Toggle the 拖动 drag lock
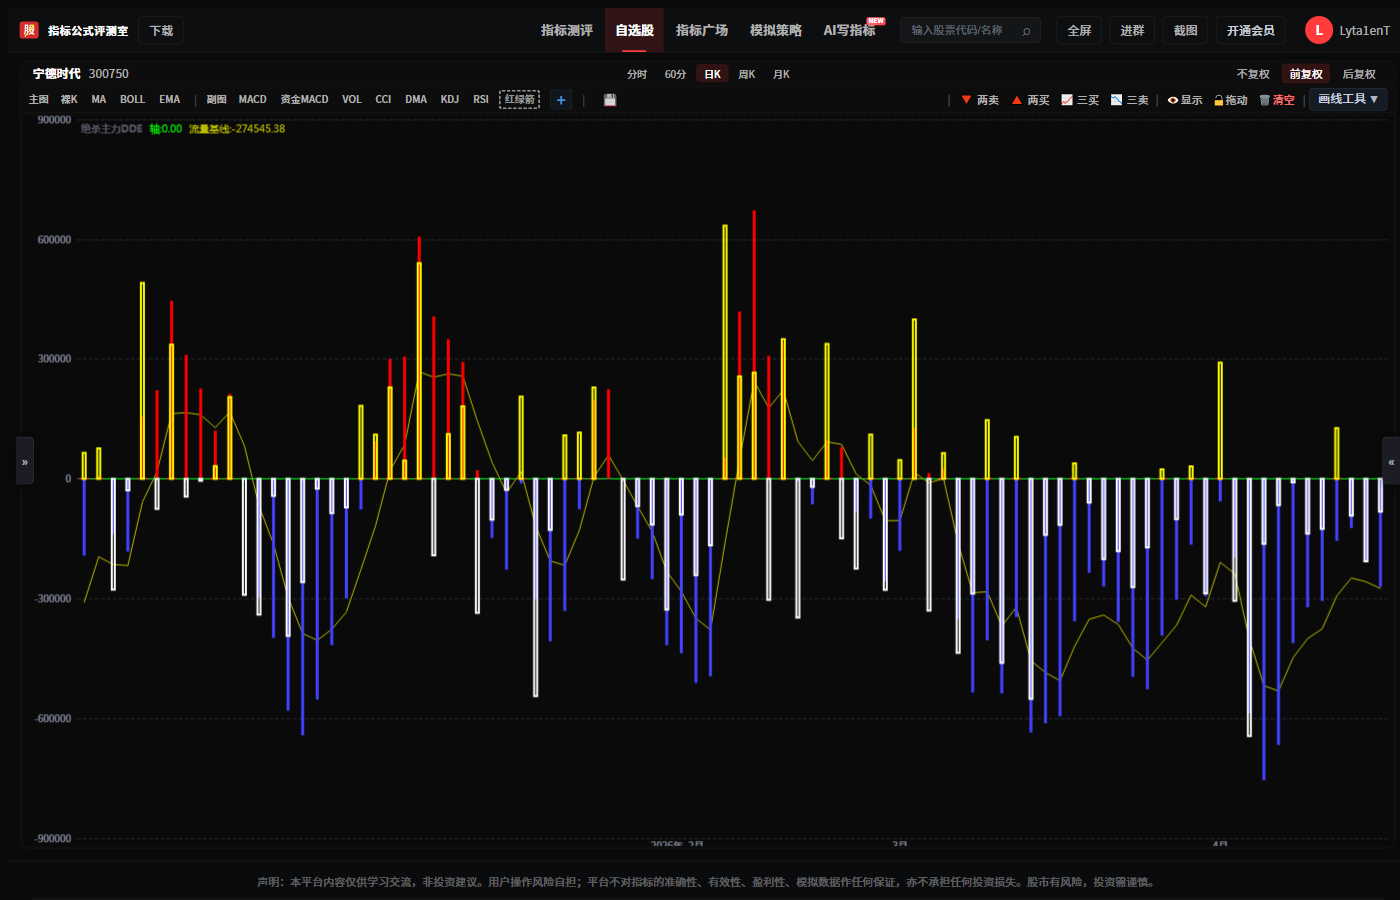Screen dimensions: 1400x900 (x=1231, y=100)
